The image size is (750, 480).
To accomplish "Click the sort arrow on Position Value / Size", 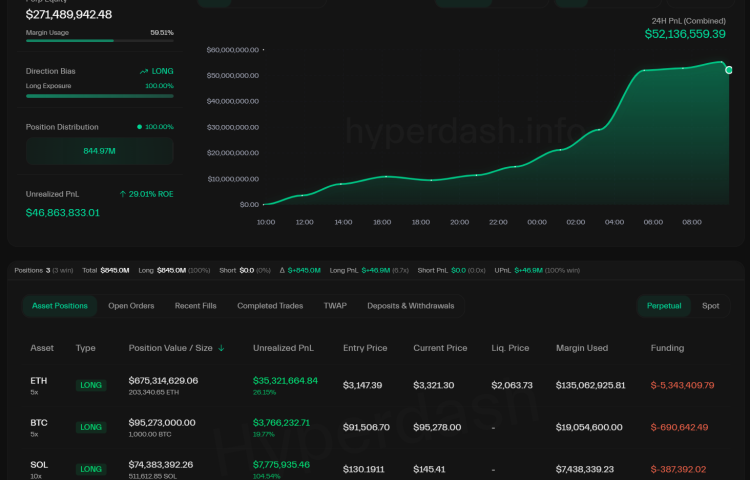I will pos(221,348).
